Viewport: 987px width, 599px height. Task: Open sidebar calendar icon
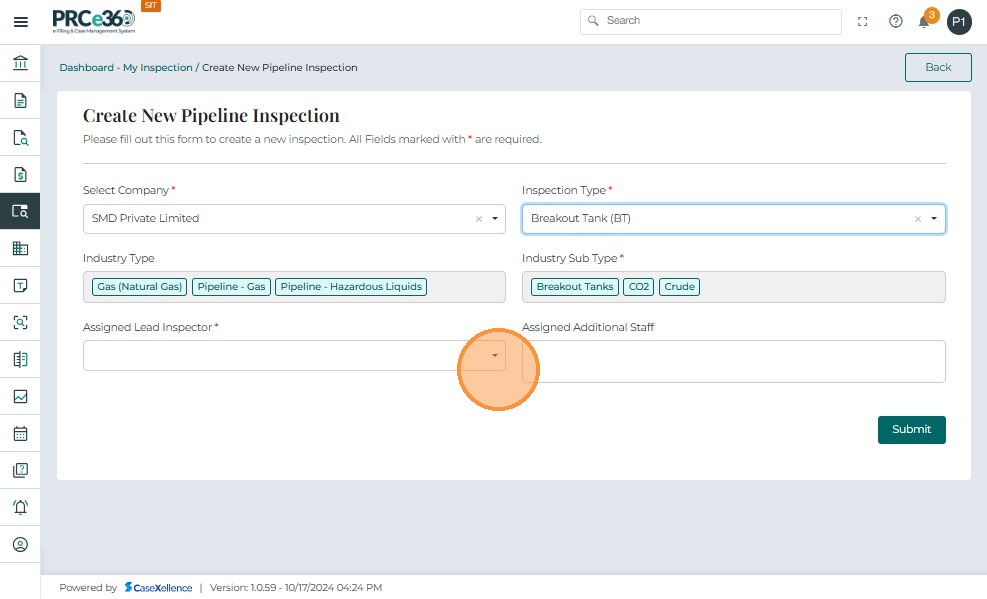pyautogui.click(x=20, y=434)
